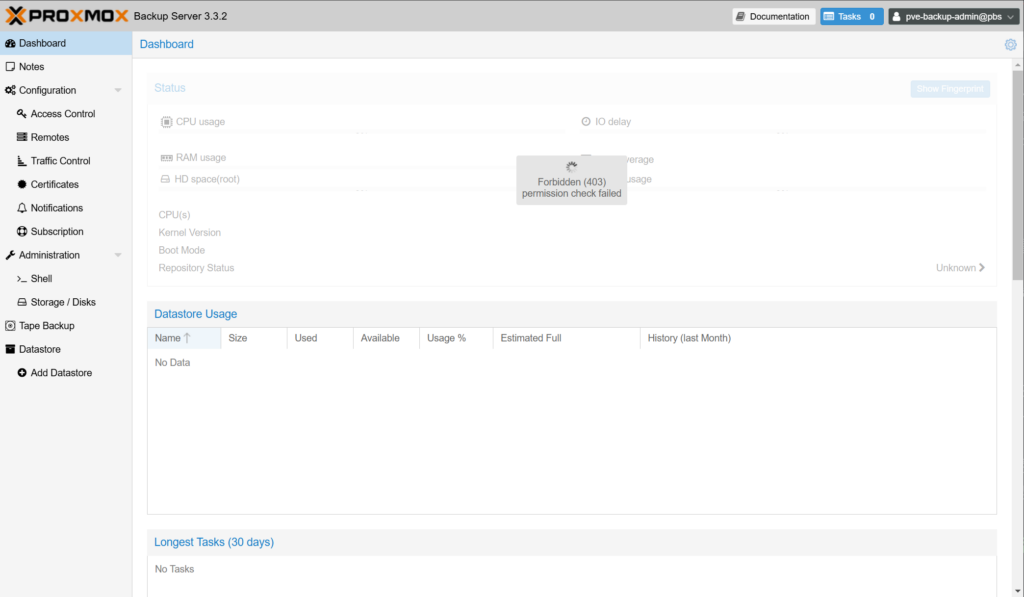This screenshot has height=597, width=1024.
Task: Sort datastores by Name column header
Action: [x=168, y=338]
